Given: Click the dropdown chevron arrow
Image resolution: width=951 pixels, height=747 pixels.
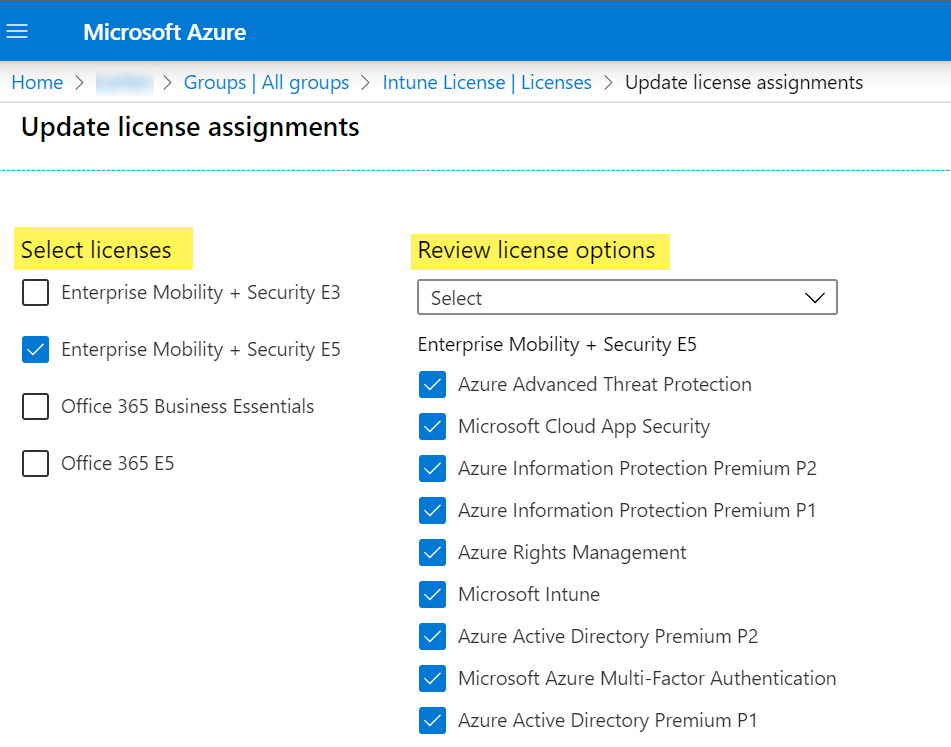Looking at the screenshot, I should pos(814,298).
